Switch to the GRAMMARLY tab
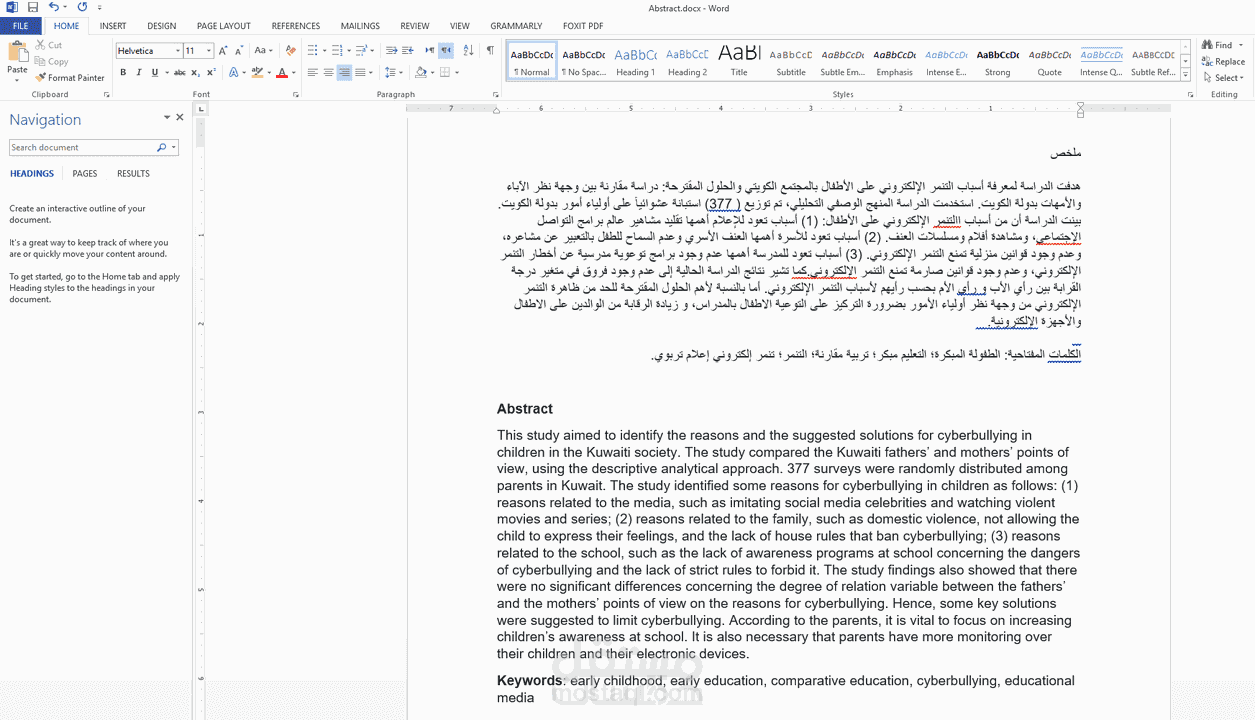The width and height of the screenshot is (1255, 720). coord(516,26)
